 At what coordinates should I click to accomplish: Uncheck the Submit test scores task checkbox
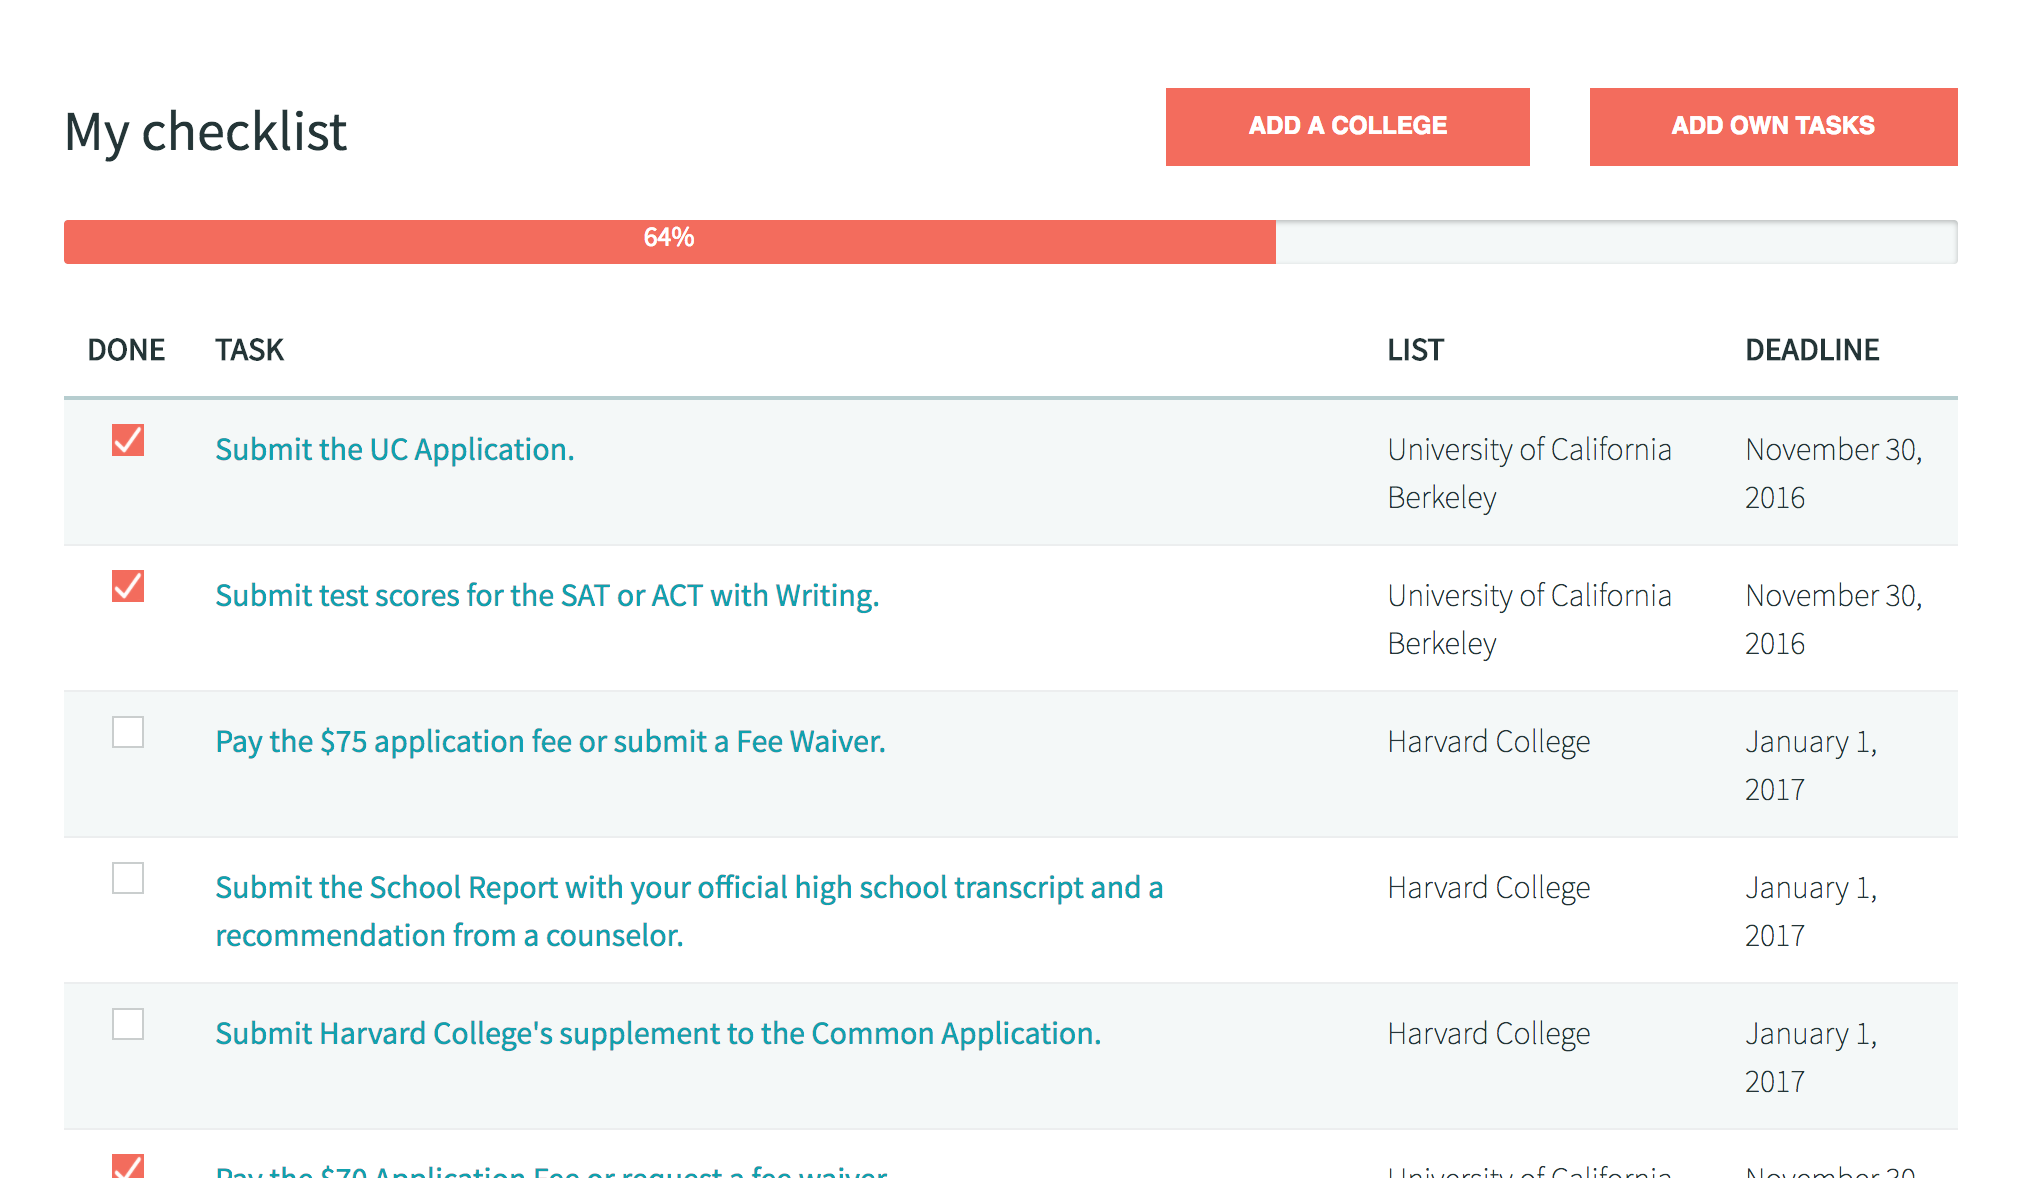(128, 586)
